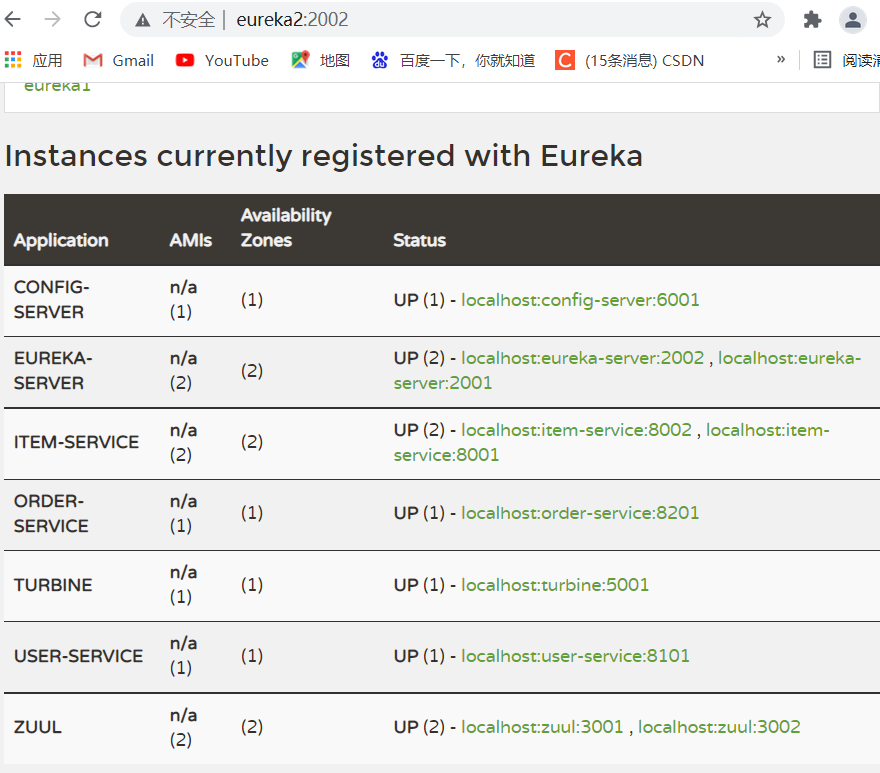The width and height of the screenshot is (880, 773).
Task: Expand hidden bookmarks with » chevron
Action: 781,59
